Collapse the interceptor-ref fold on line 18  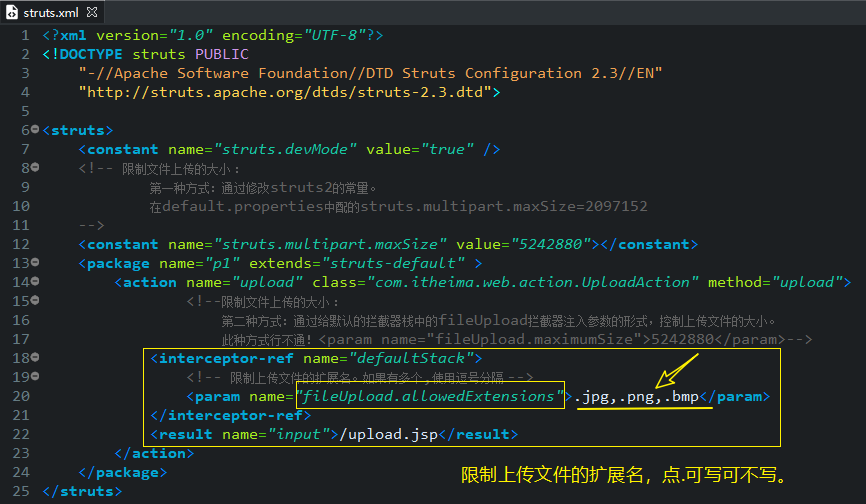[35, 357]
